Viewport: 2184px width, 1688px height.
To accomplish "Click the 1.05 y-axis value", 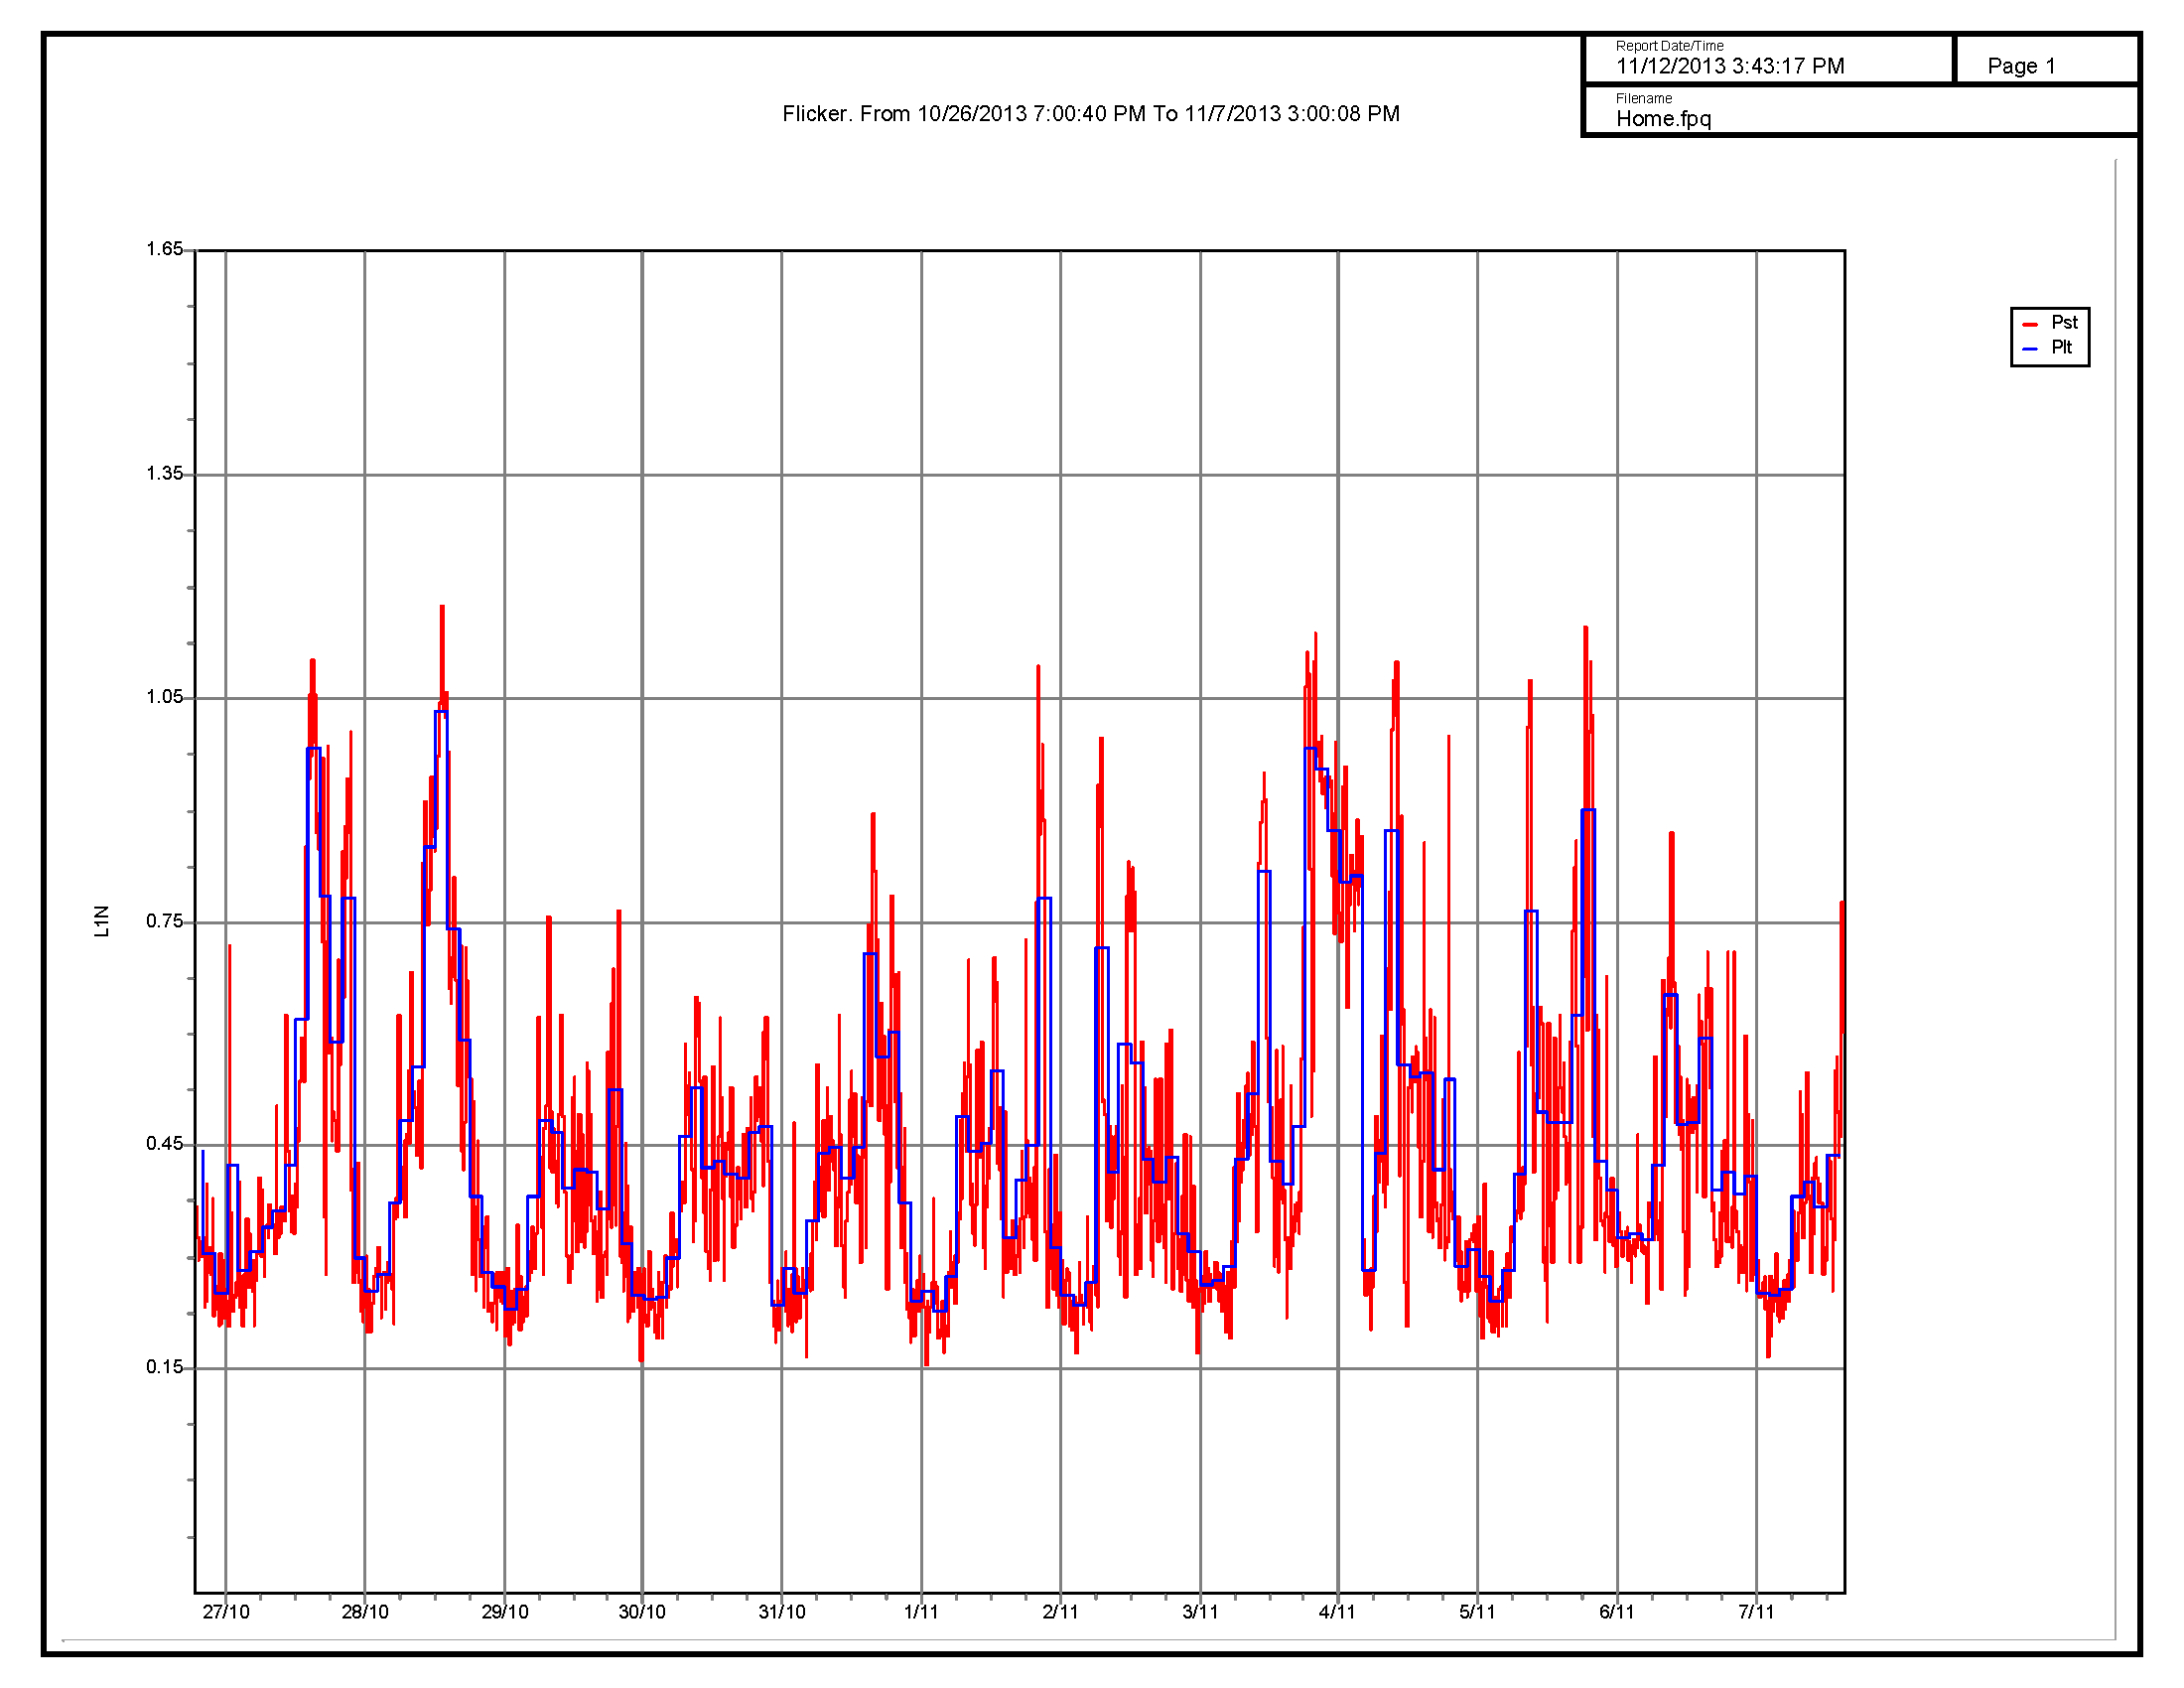I will click(x=165, y=697).
